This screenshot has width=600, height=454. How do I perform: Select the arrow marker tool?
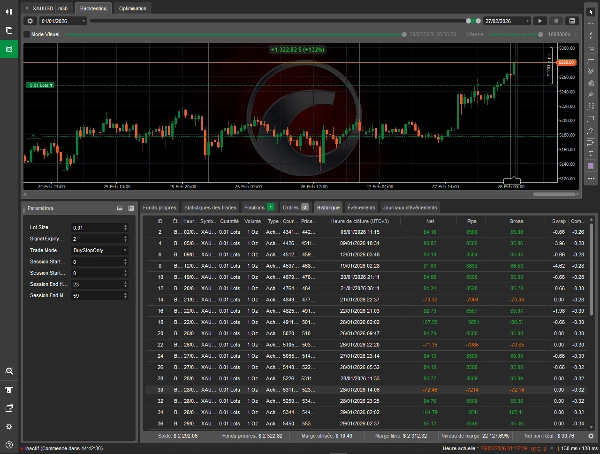point(590,131)
